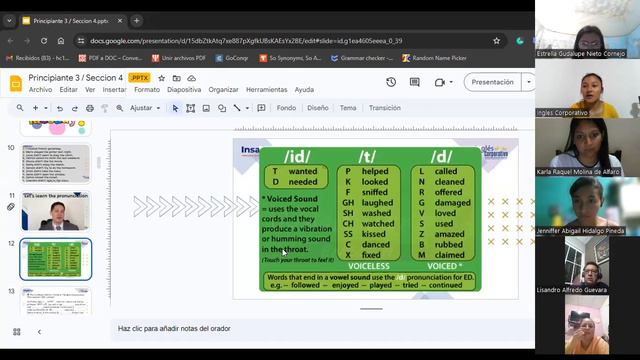Open grid view of slides
This screenshot has width=640, height=360.
tap(17, 332)
